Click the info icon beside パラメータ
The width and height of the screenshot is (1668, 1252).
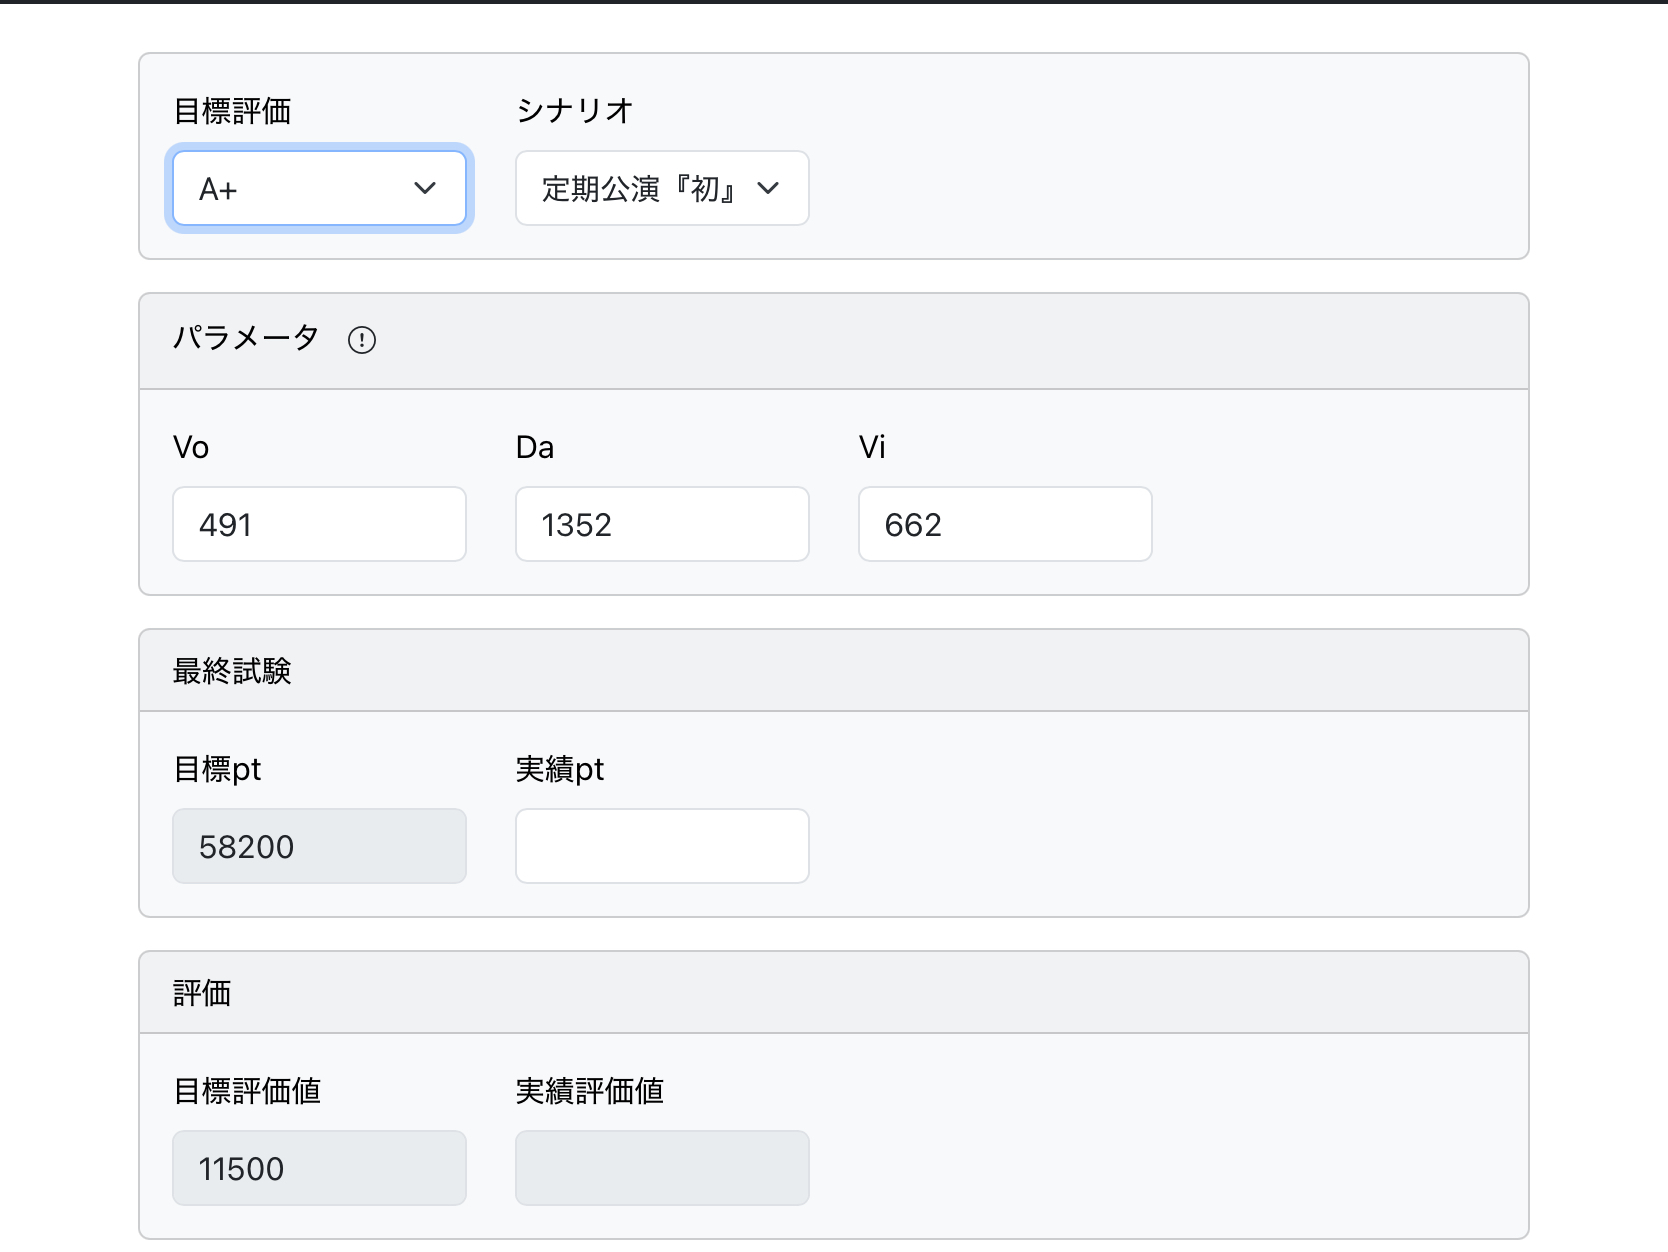point(362,341)
